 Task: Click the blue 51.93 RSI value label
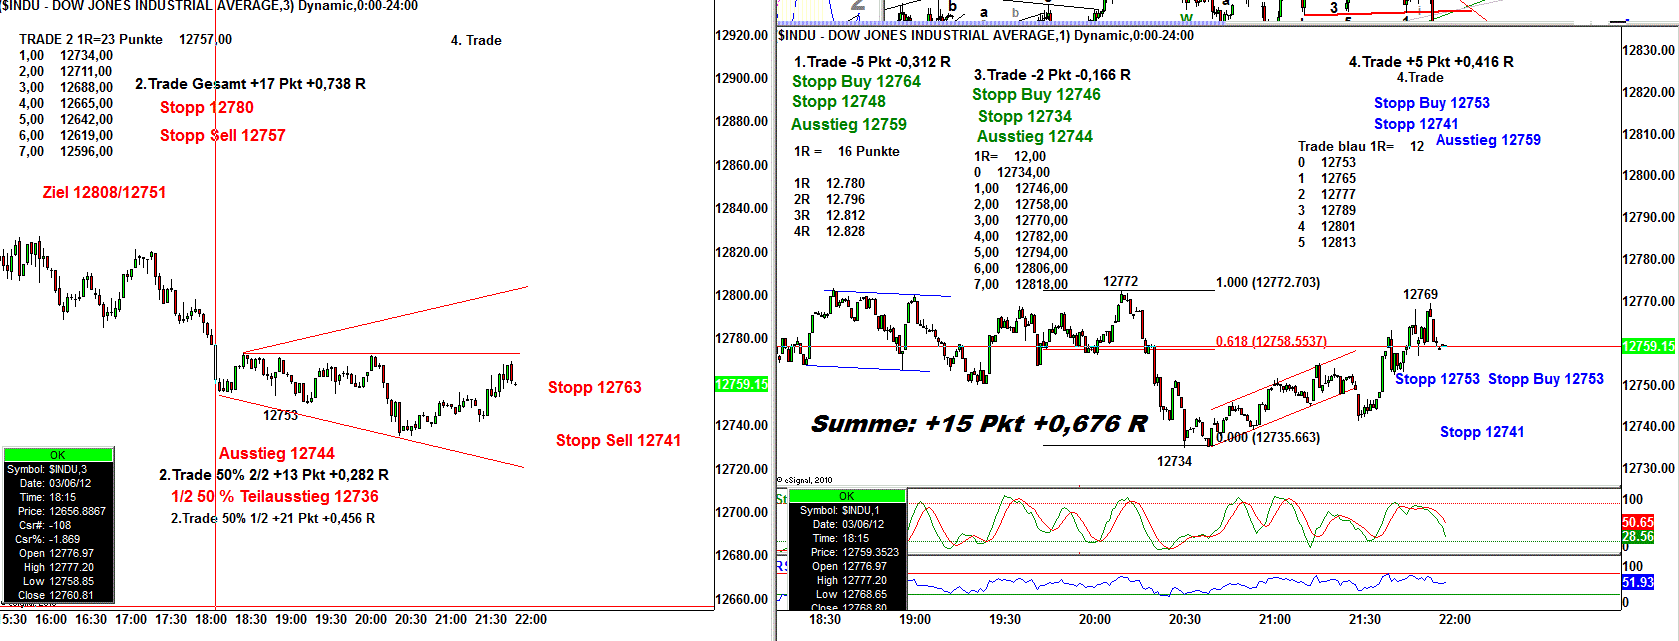point(1637,582)
